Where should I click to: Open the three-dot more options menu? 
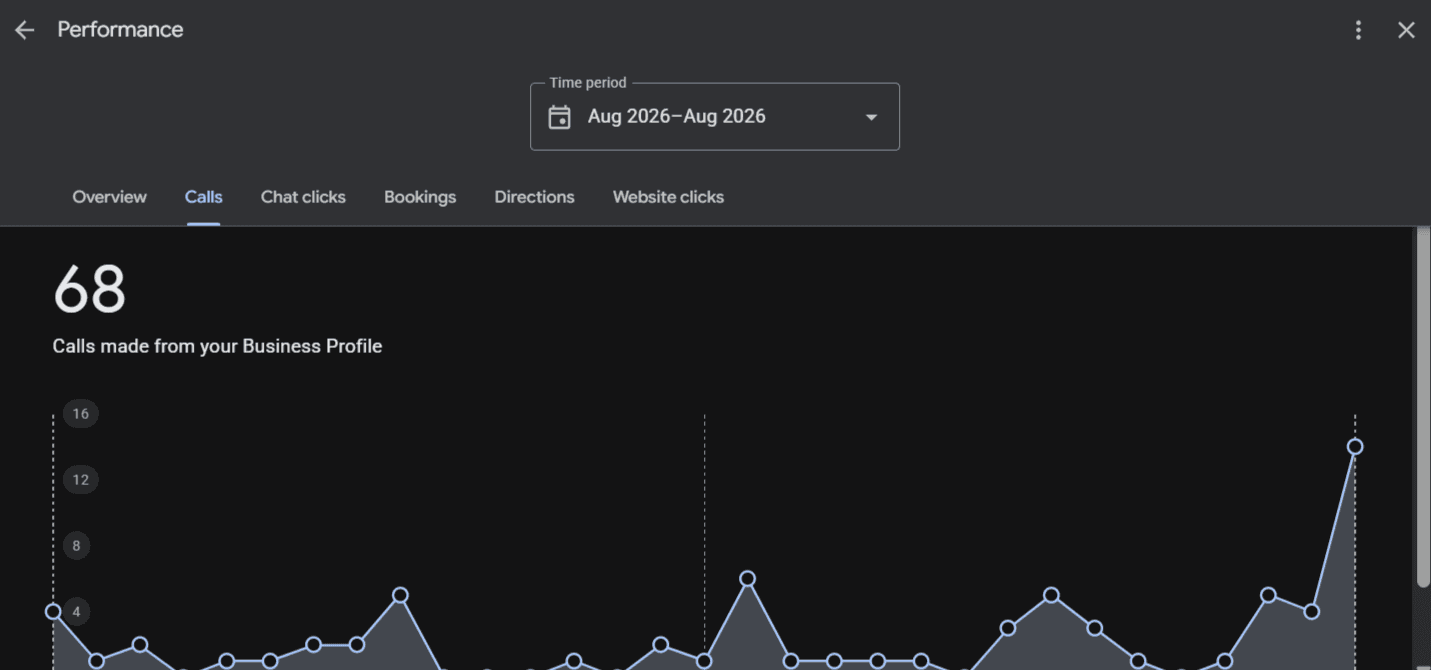pos(1358,30)
